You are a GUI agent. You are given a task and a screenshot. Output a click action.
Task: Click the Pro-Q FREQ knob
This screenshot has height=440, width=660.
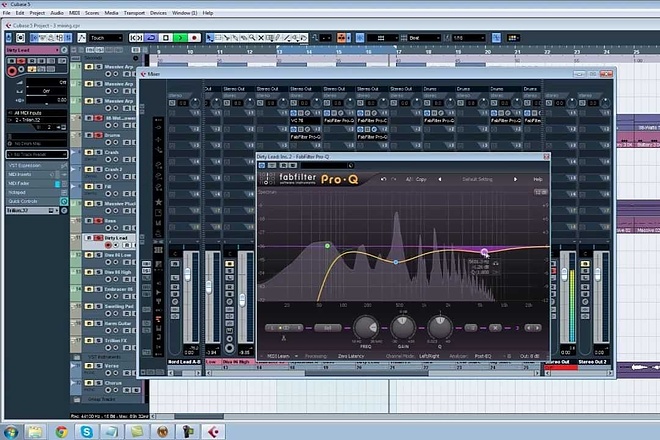365,328
